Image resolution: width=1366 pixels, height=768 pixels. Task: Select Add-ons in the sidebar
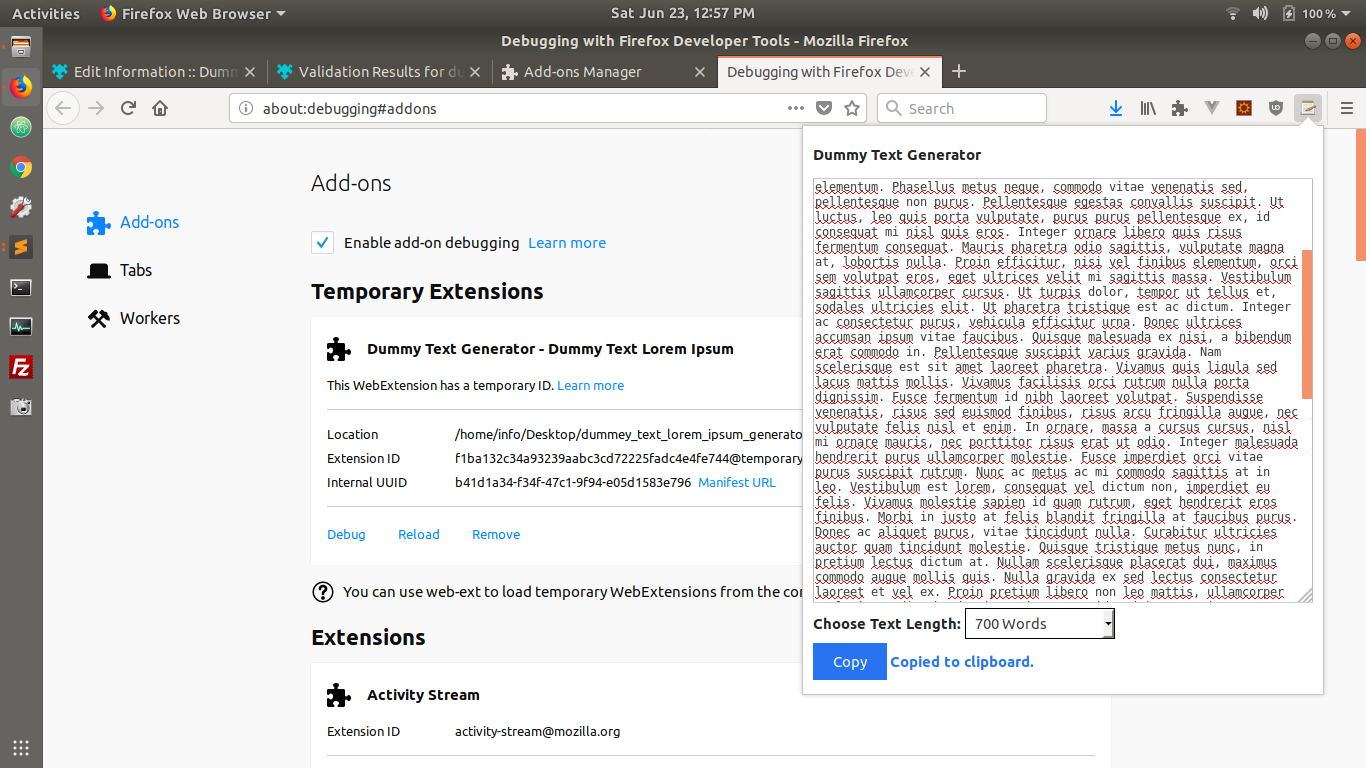coord(133,222)
